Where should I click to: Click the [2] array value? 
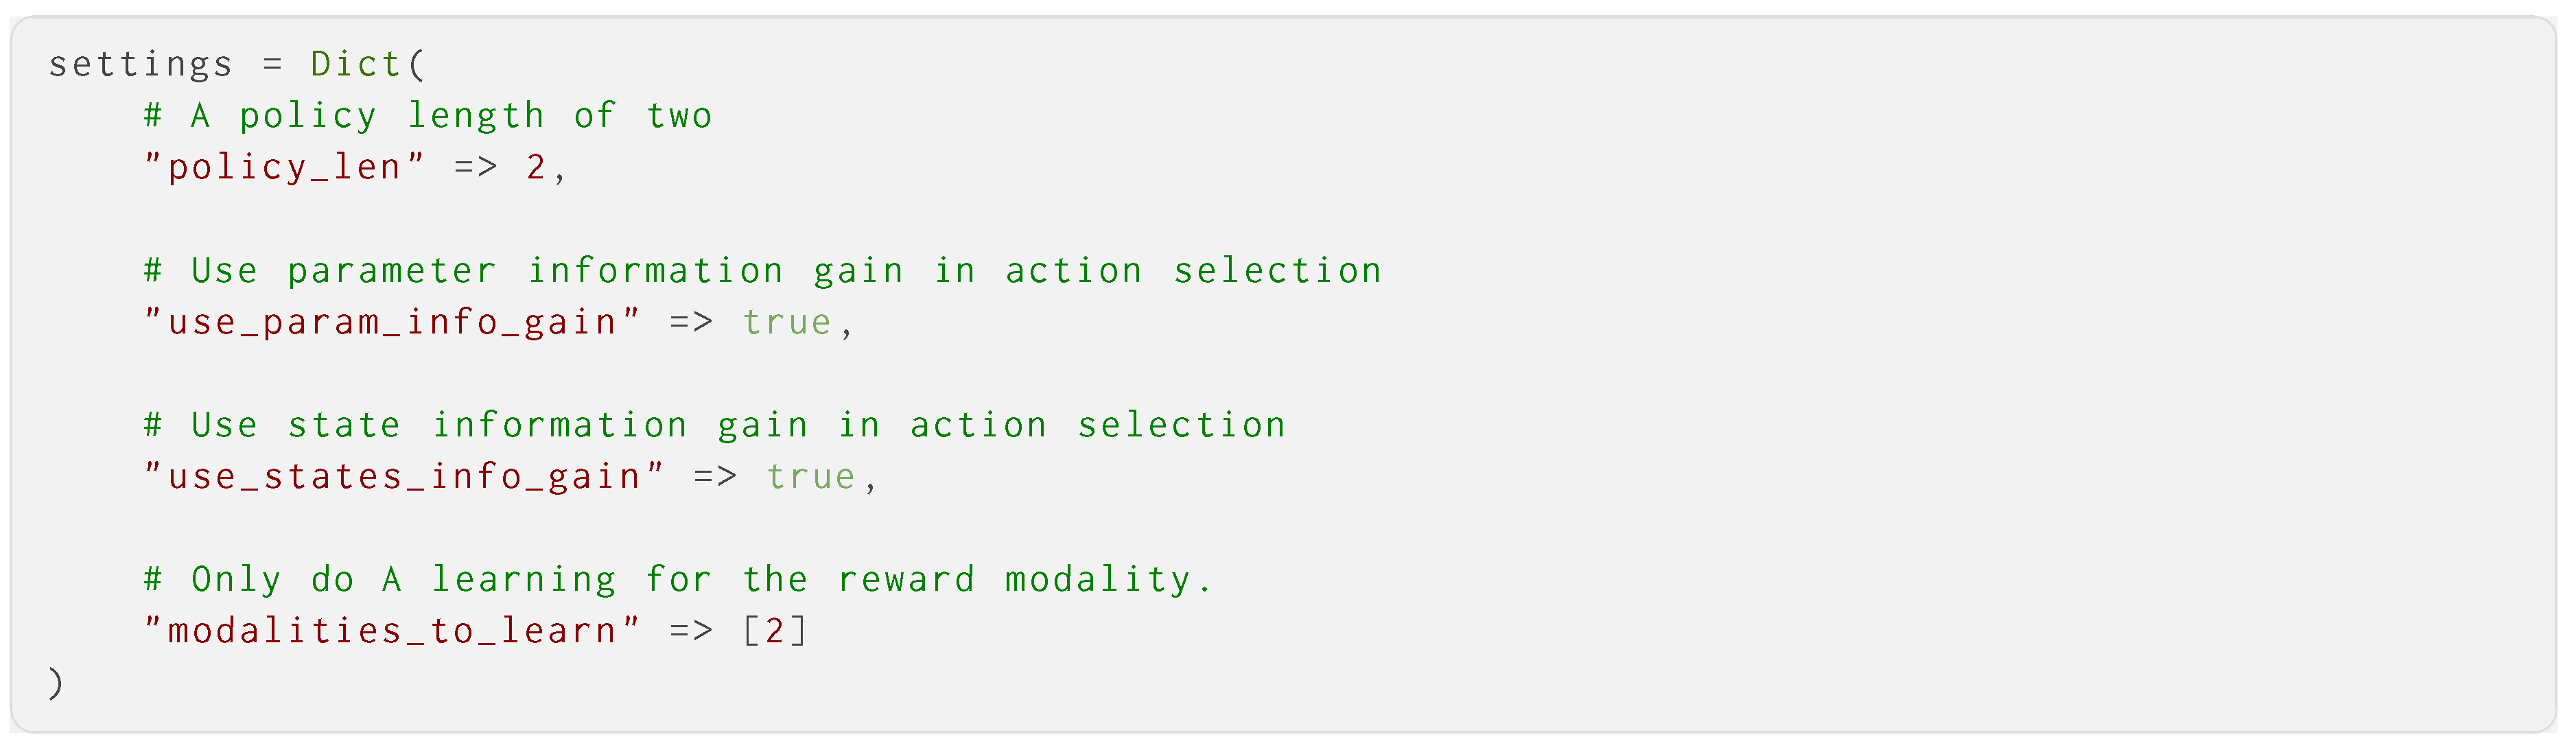[774, 631]
